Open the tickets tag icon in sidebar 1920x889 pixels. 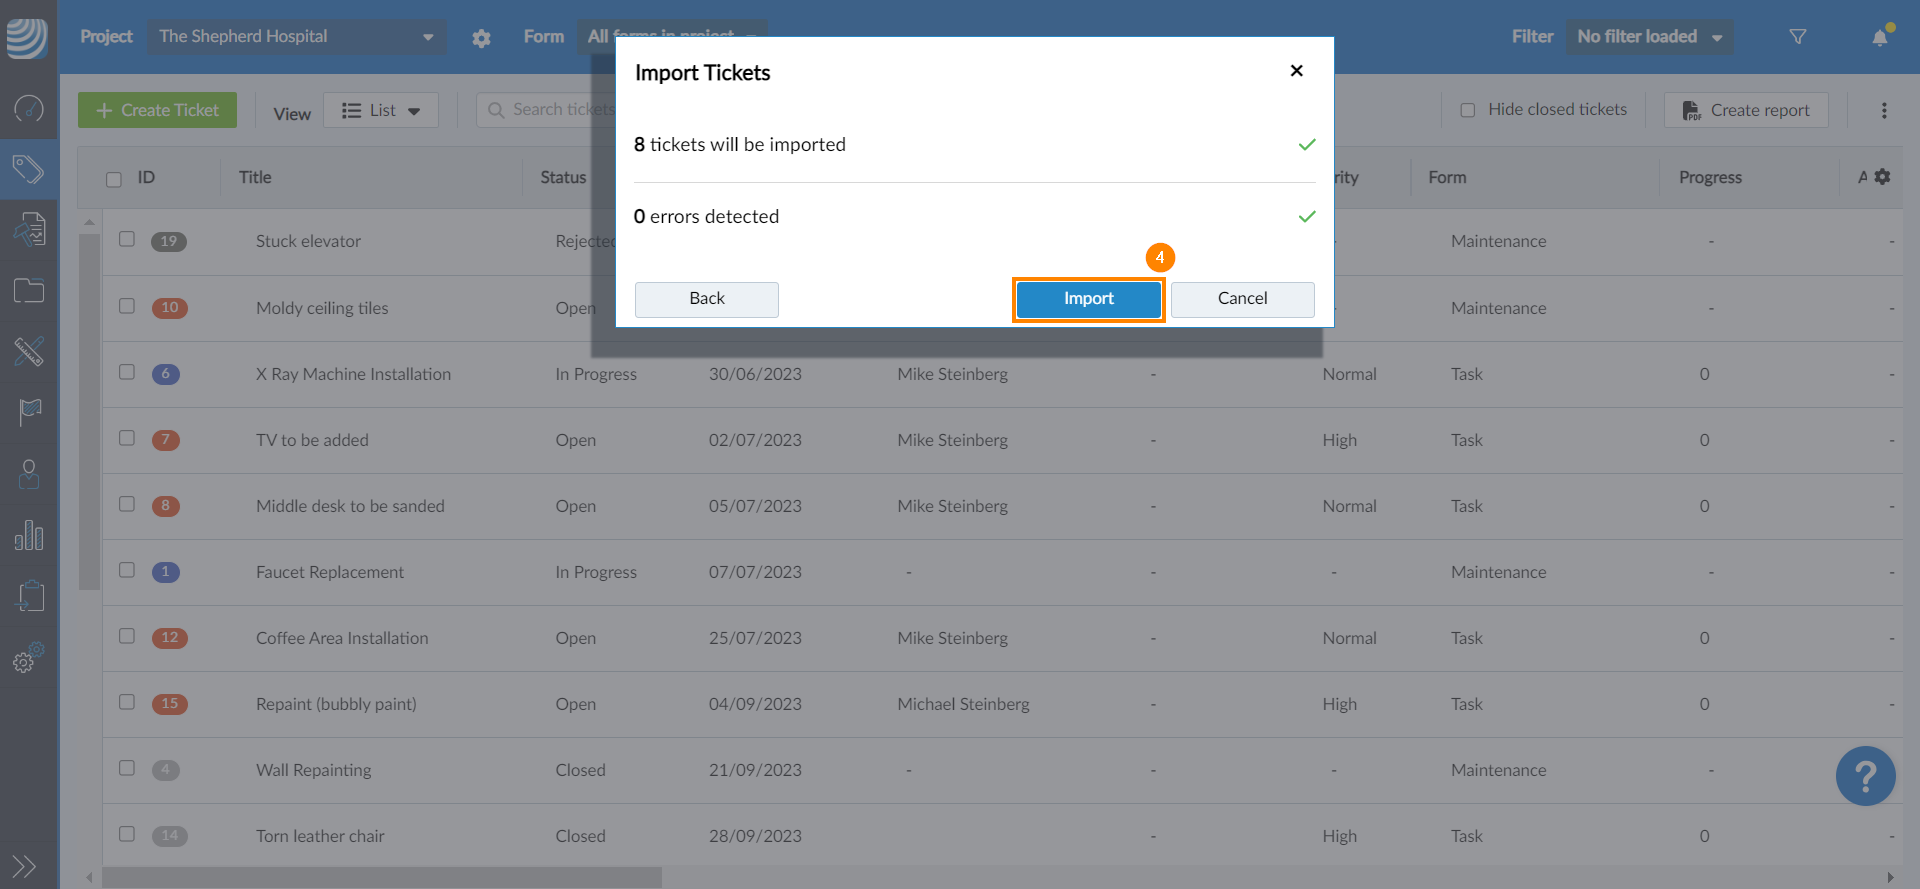click(28, 169)
